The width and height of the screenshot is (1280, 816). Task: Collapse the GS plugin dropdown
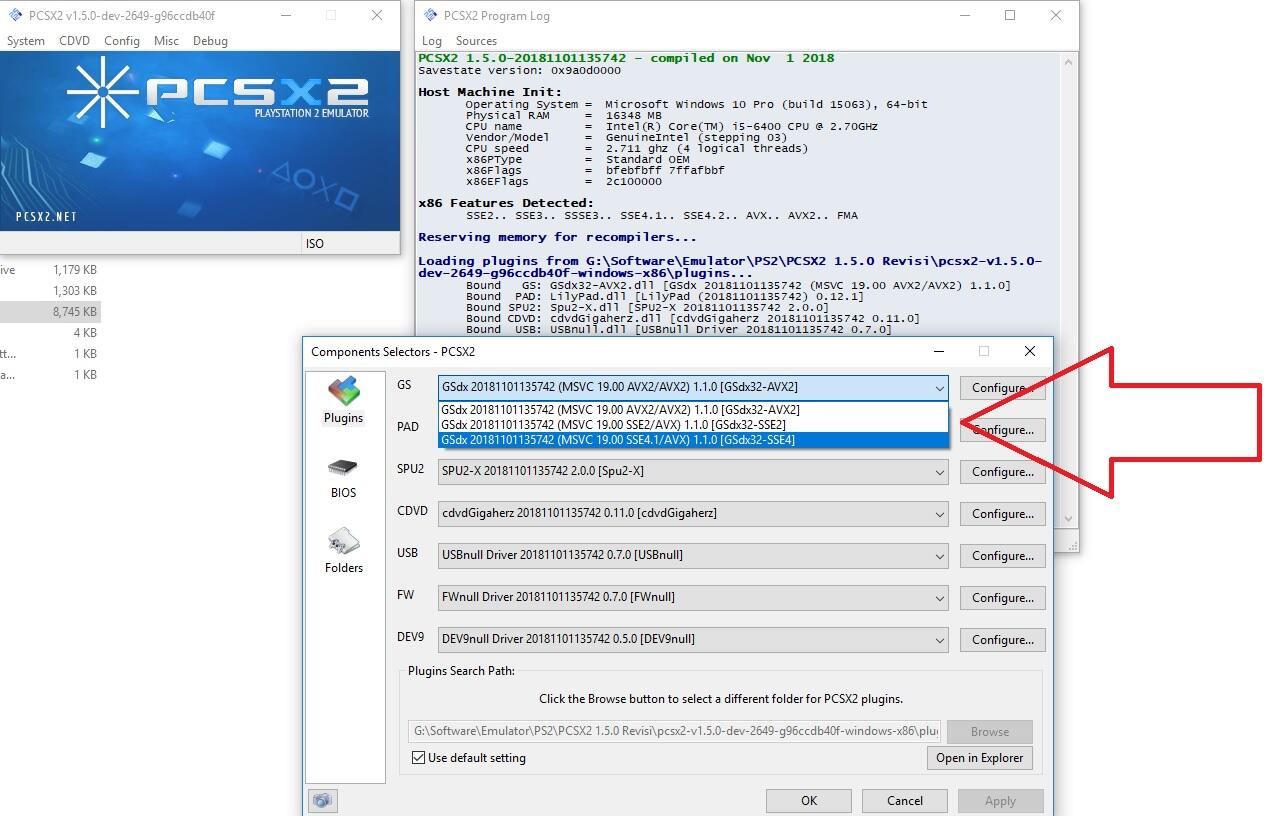click(939, 388)
